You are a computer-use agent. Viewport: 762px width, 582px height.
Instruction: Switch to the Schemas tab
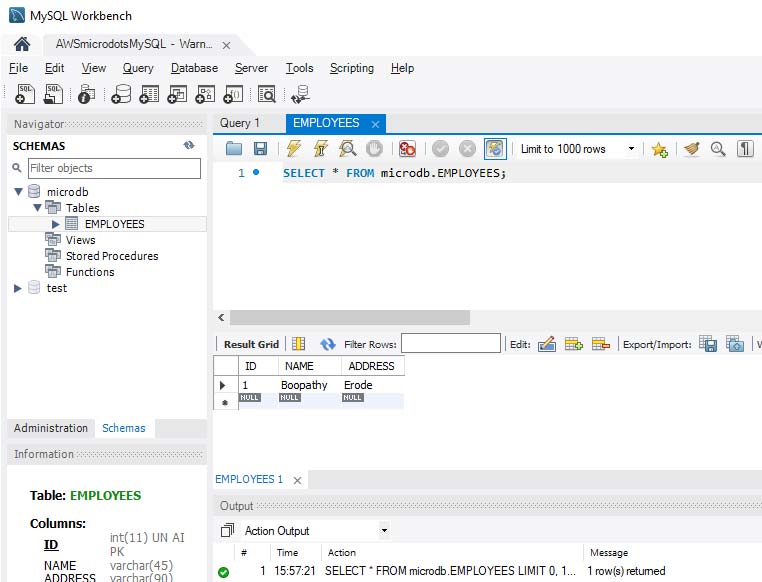click(124, 428)
